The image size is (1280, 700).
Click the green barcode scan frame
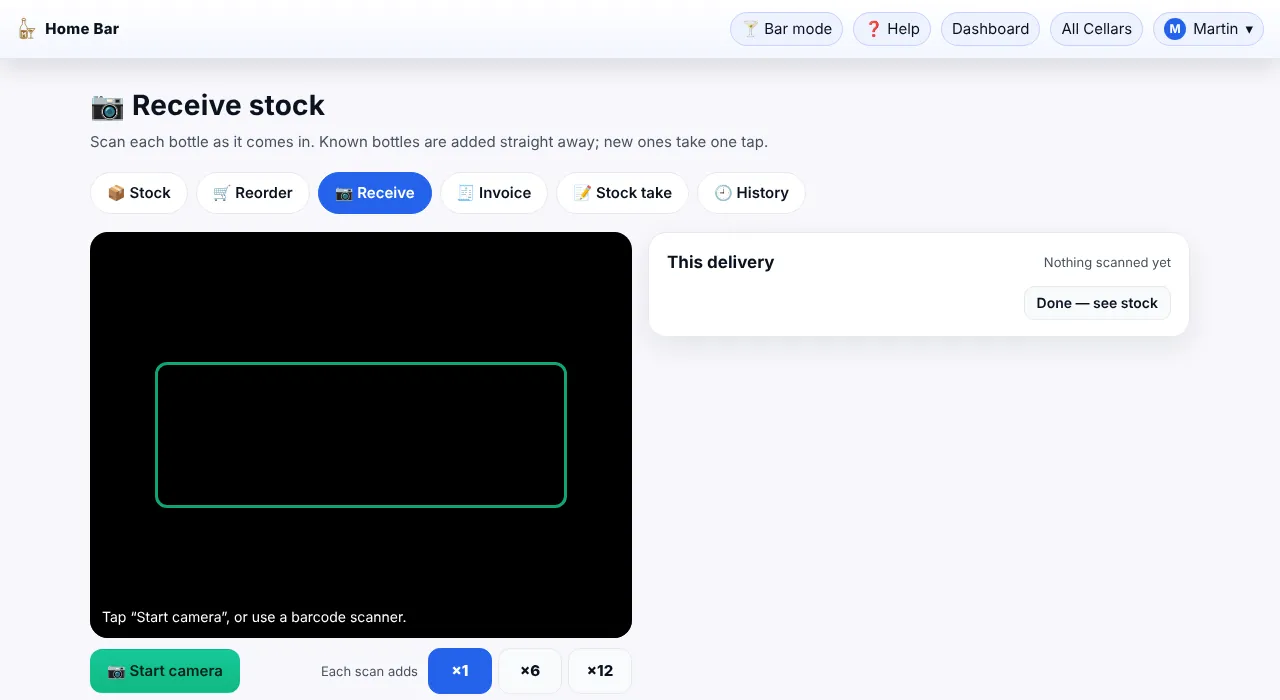coord(361,435)
